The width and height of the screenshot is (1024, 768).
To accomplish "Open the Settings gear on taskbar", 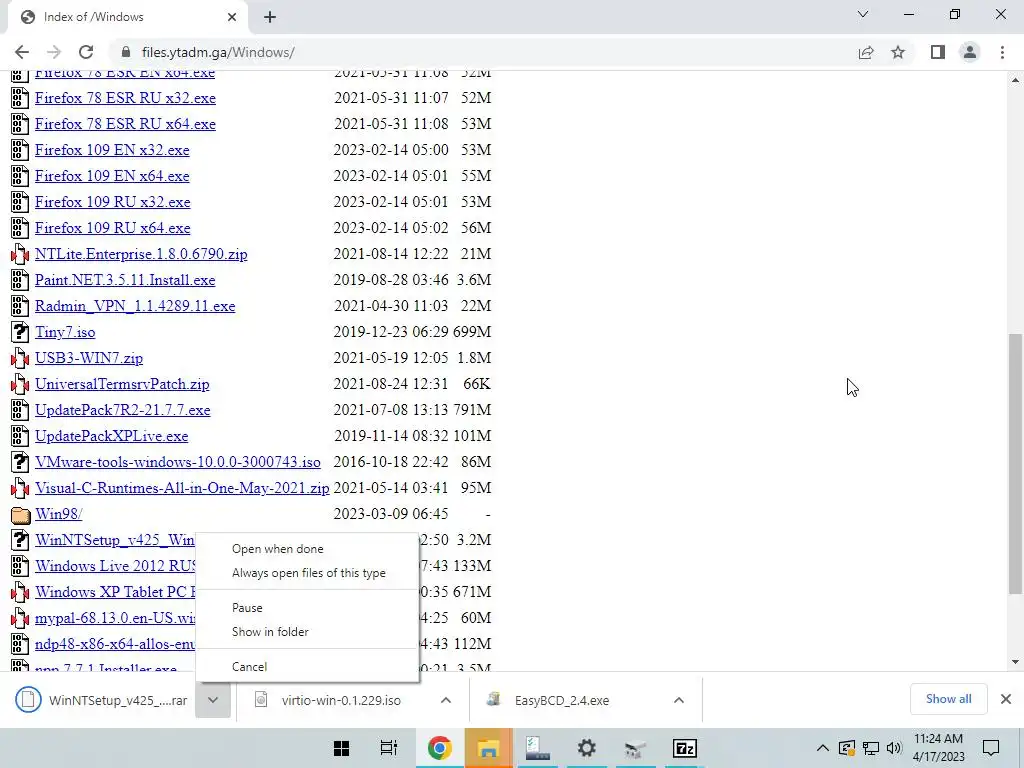I will [x=586, y=748].
